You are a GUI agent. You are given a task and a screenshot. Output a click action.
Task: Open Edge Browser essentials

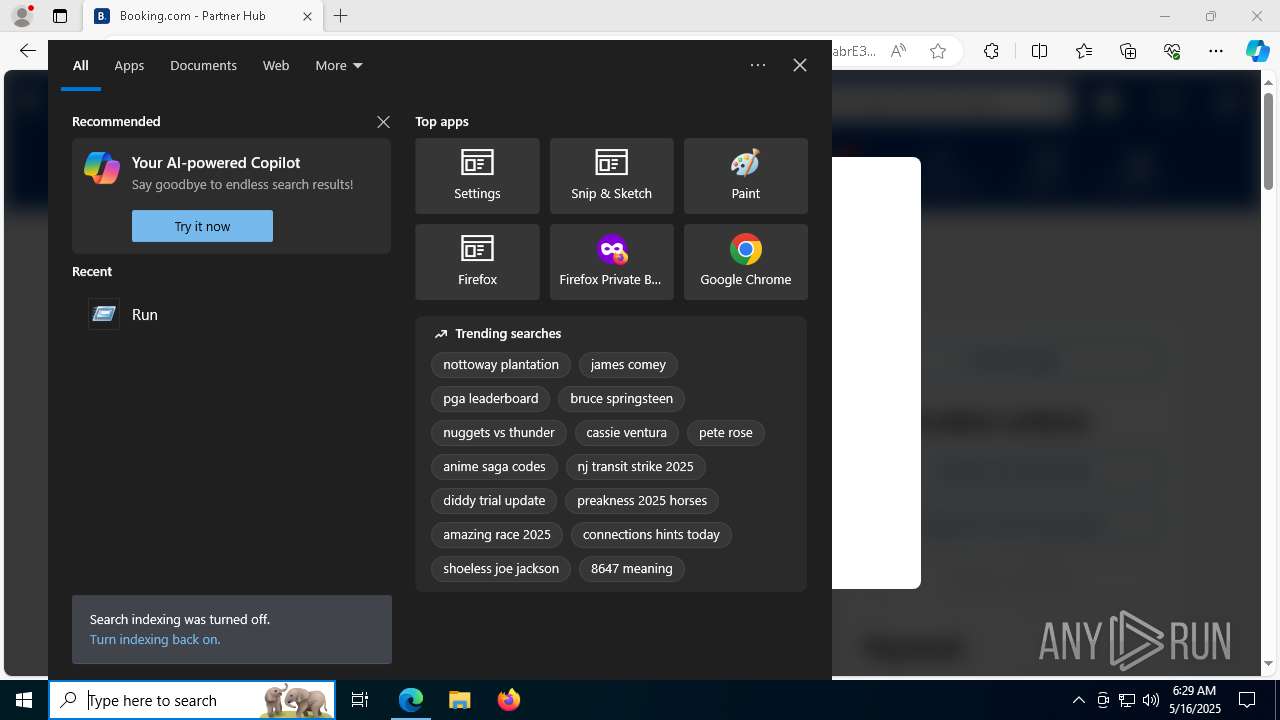coord(1172,51)
